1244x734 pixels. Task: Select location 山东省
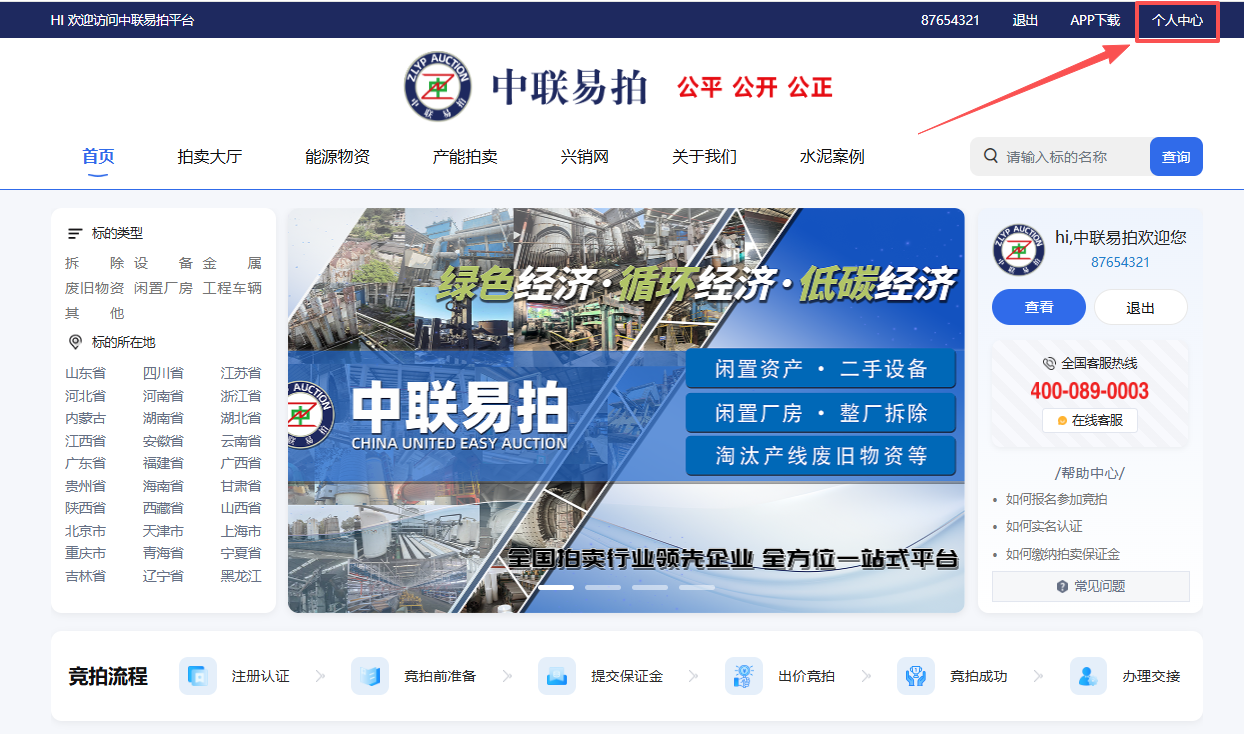coord(85,373)
